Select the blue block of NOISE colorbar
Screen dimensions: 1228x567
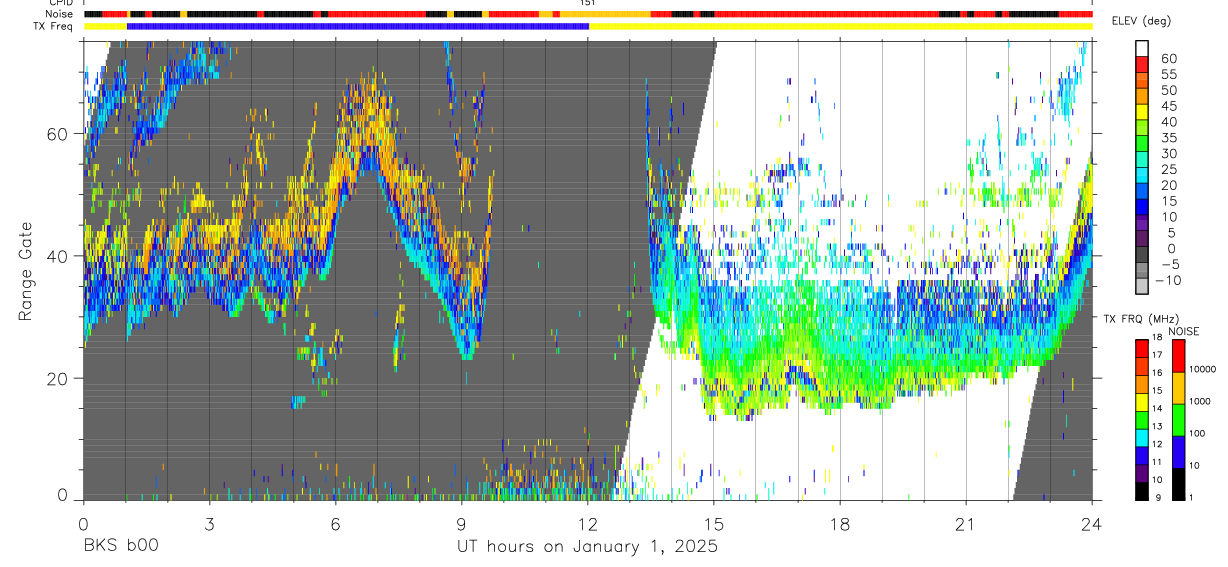[1178, 452]
